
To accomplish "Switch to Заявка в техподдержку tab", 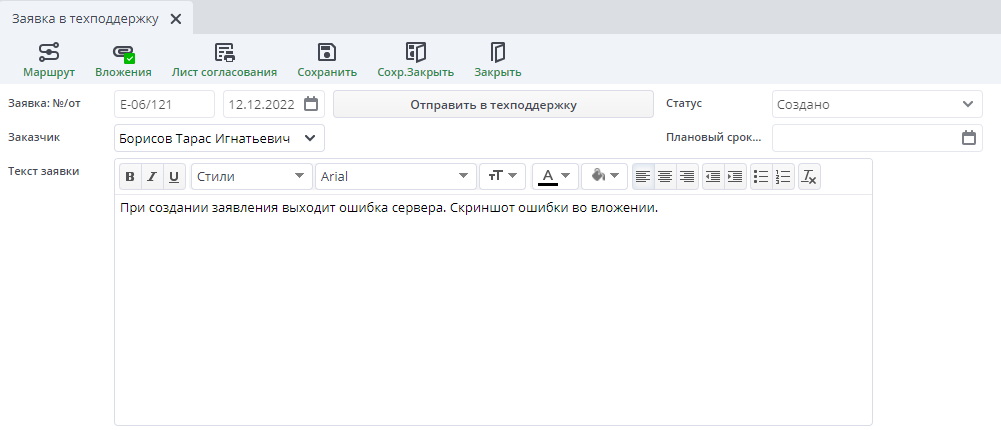I will 85,19.
